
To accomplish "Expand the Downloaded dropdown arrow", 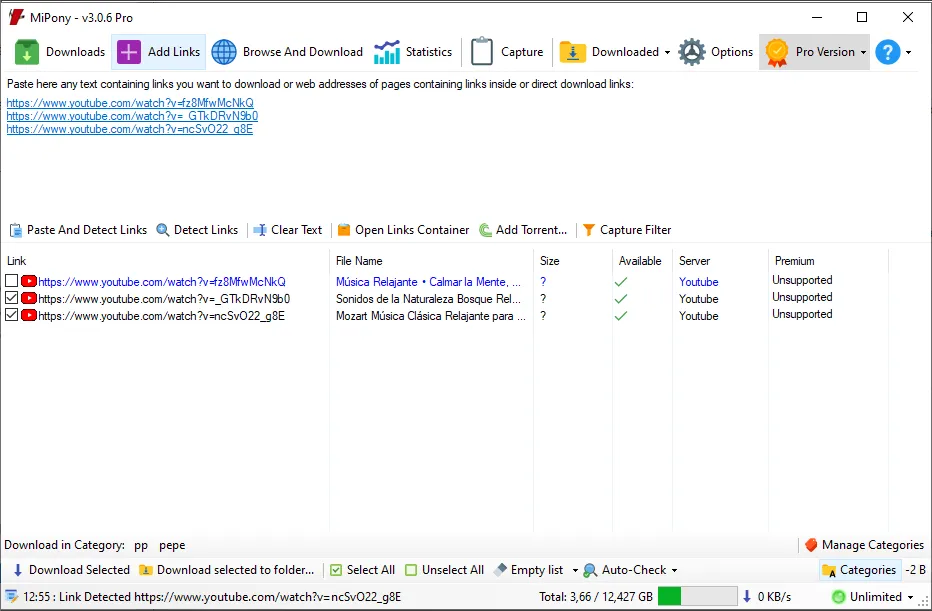I will coord(667,52).
